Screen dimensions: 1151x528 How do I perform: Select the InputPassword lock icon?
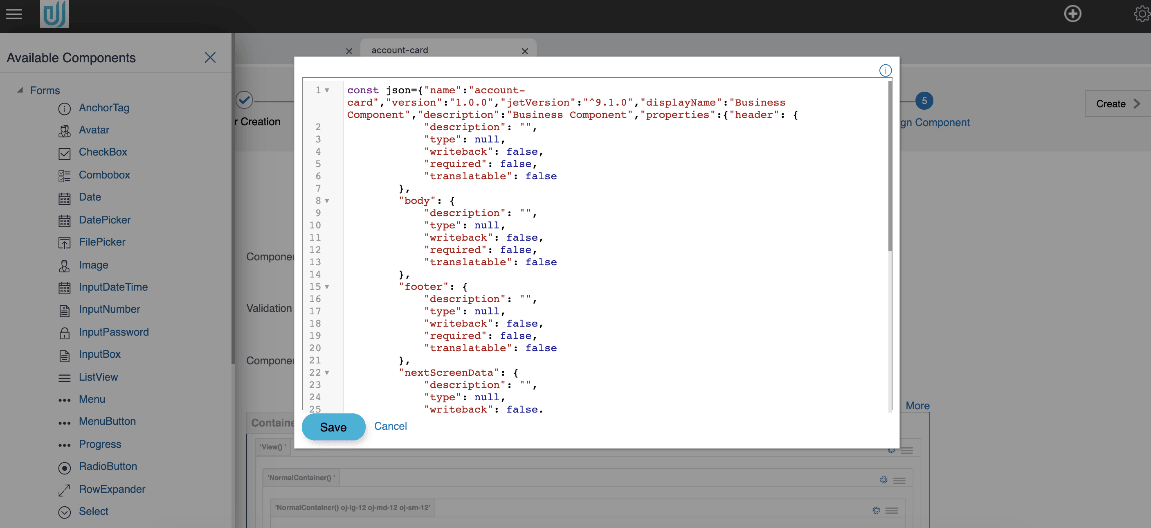[64, 332]
